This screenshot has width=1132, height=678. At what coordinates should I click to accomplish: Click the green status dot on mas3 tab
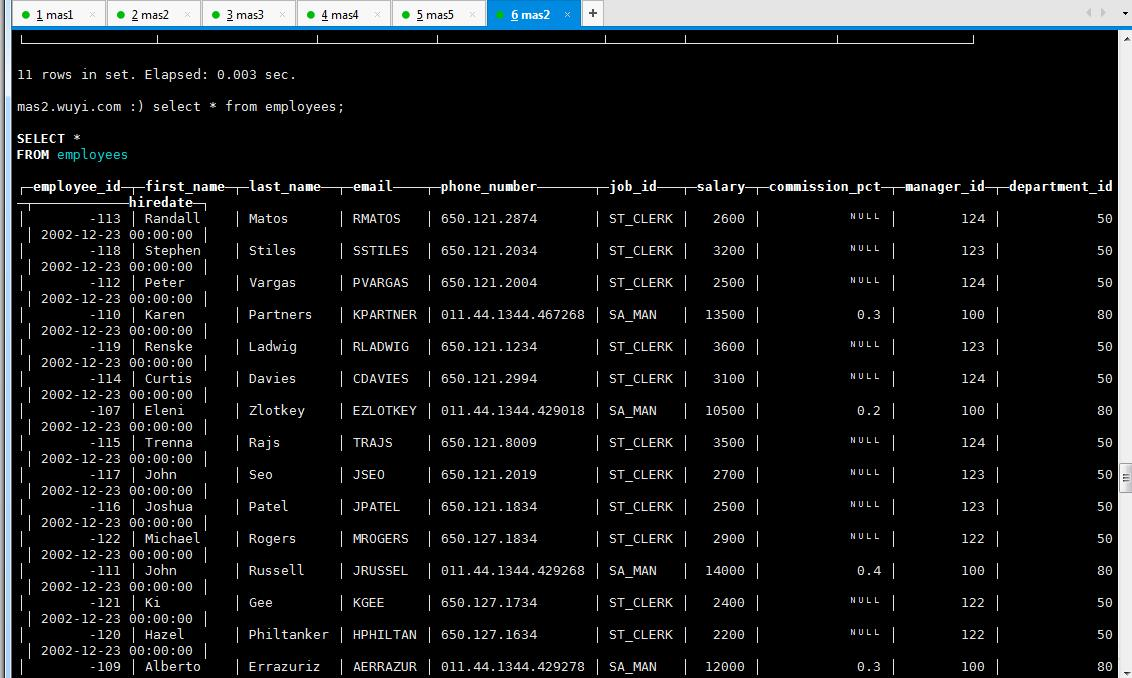215,15
